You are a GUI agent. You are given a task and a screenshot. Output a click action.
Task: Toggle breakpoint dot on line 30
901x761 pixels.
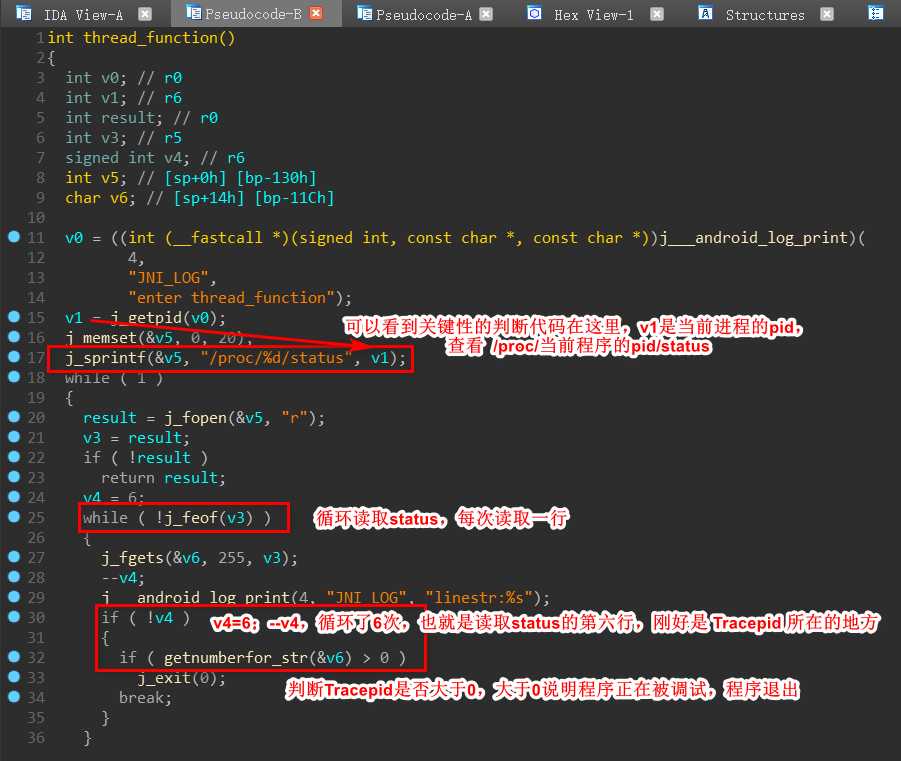pyautogui.click(x=14, y=616)
